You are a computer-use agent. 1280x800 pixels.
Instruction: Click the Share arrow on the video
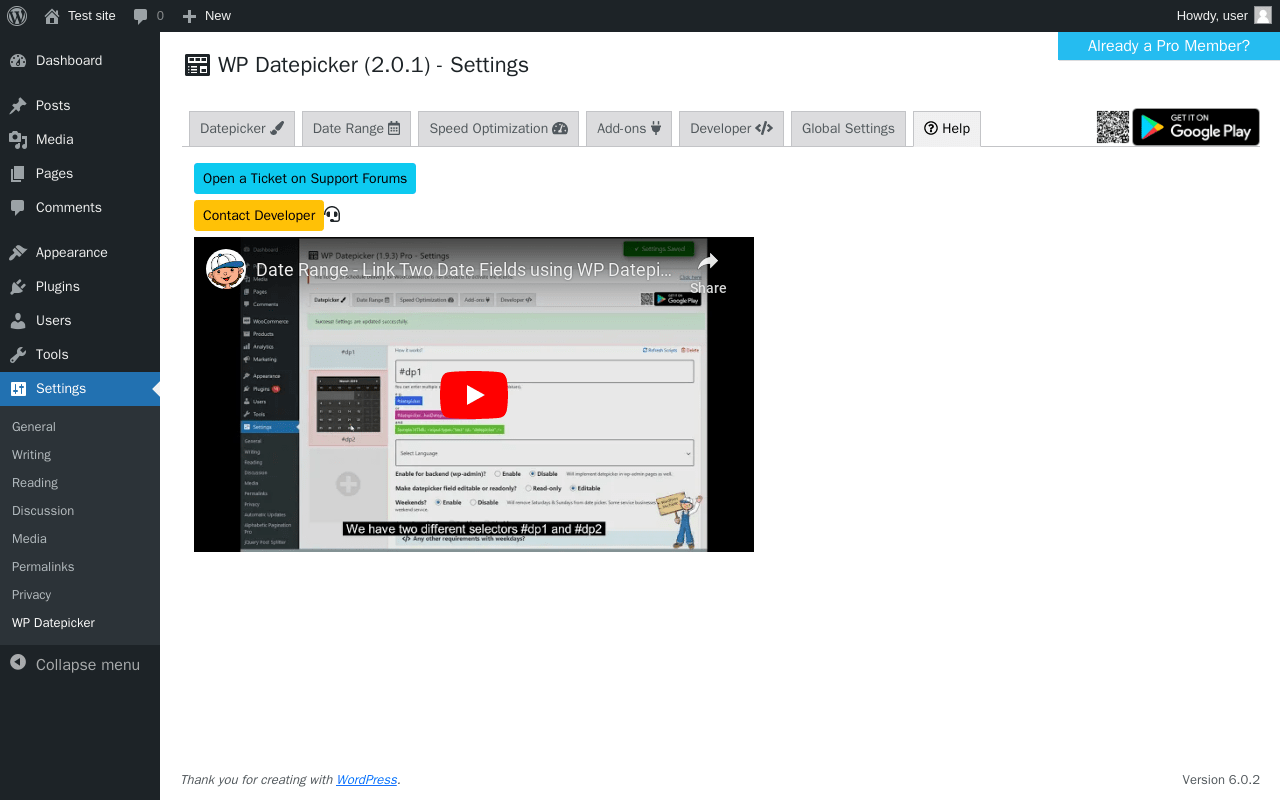(708, 262)
